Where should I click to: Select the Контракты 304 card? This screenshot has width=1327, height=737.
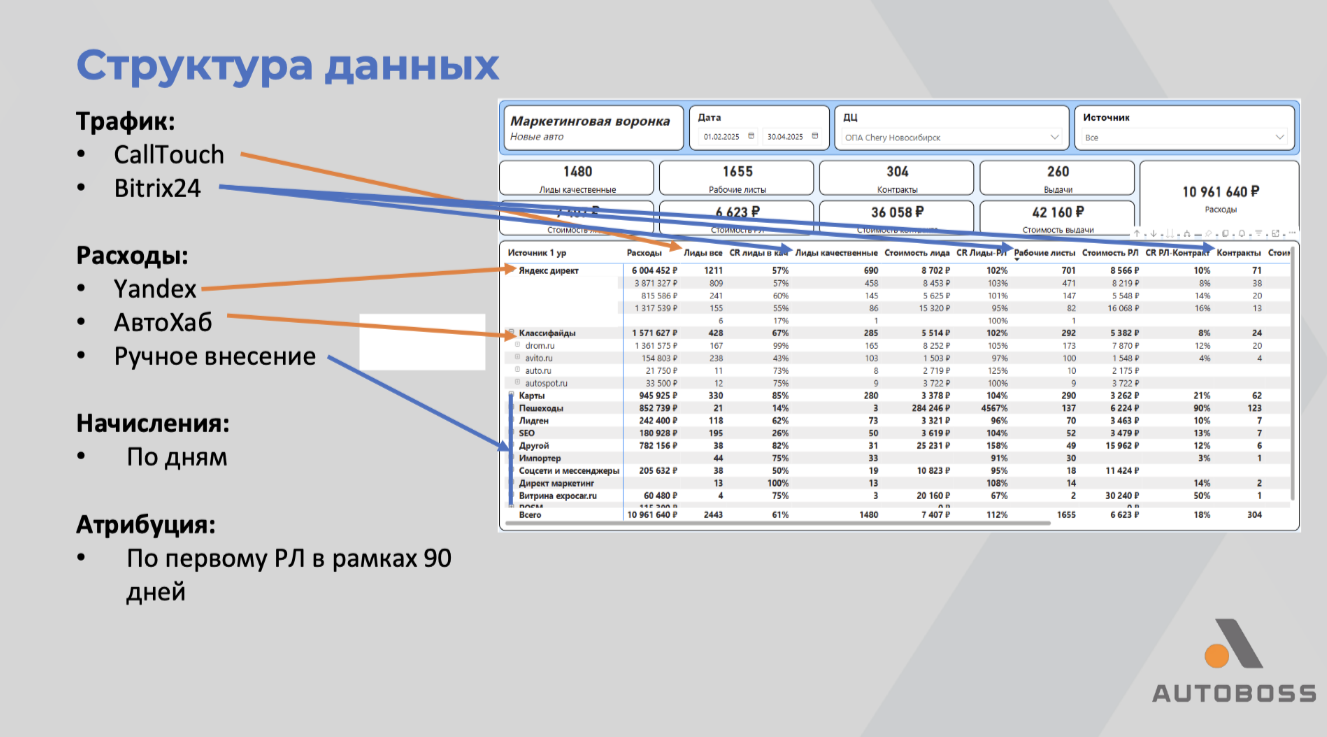[897, 178]
